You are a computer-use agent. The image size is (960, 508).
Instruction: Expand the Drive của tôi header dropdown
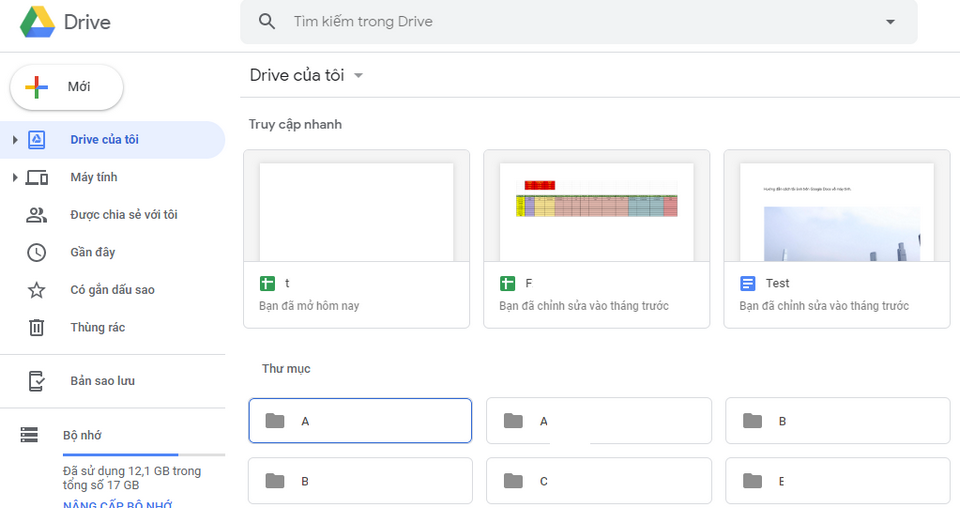click(x=359, y=76)
